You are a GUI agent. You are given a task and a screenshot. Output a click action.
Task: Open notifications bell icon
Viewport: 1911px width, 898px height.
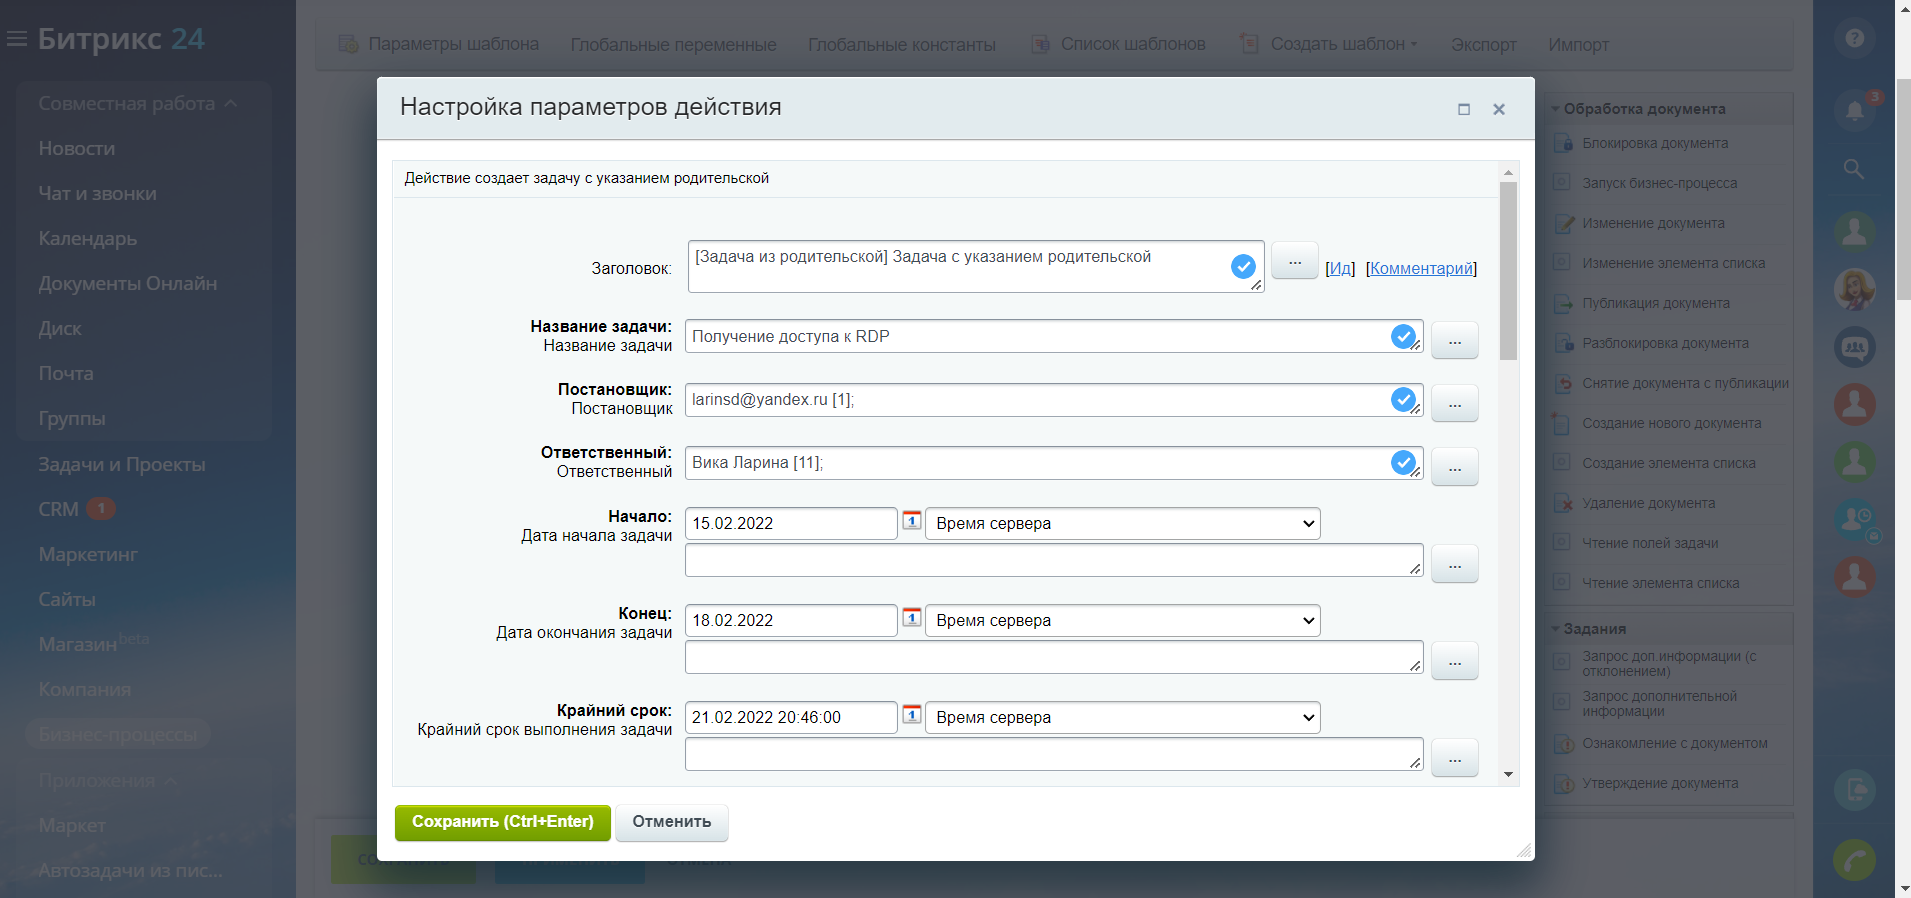pyautogui.click(x=1854, y=110)
